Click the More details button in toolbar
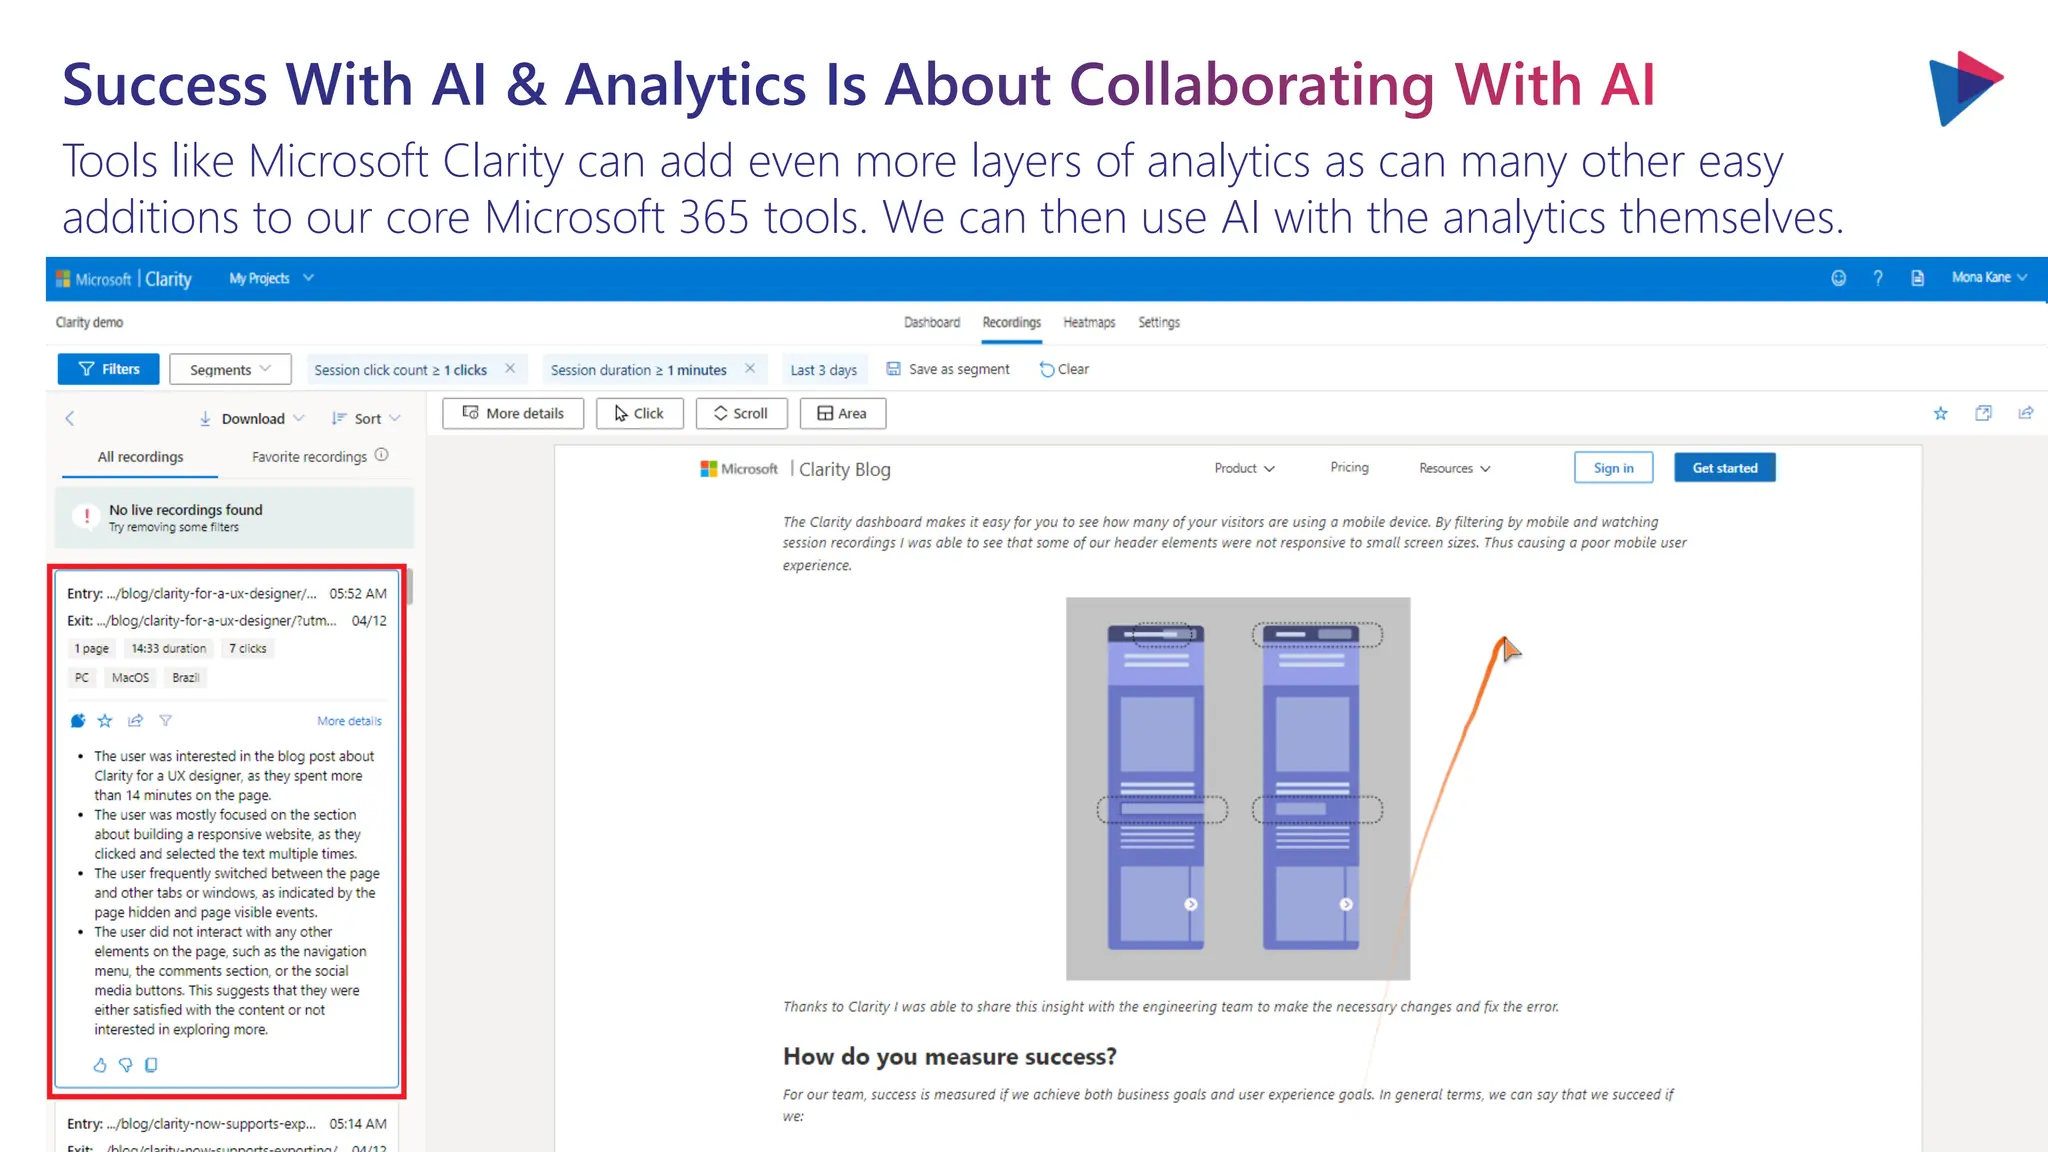 pyautogui.click(x=513, y=413)
